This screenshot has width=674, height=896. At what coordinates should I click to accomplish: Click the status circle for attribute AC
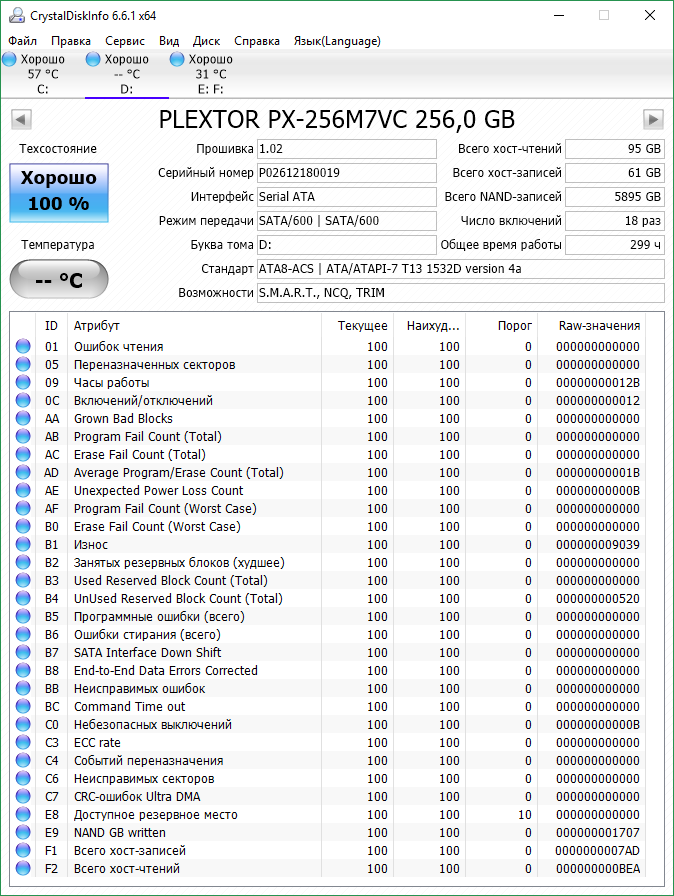(x=23, y=454)
